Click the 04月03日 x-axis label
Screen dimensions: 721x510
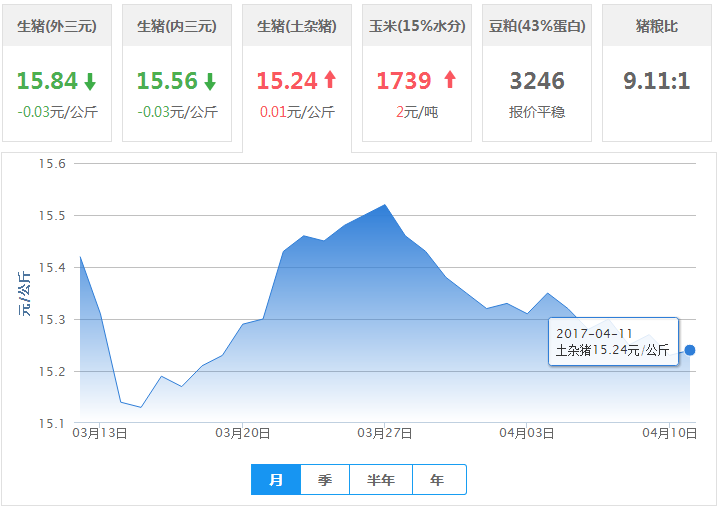pos(527,432)
